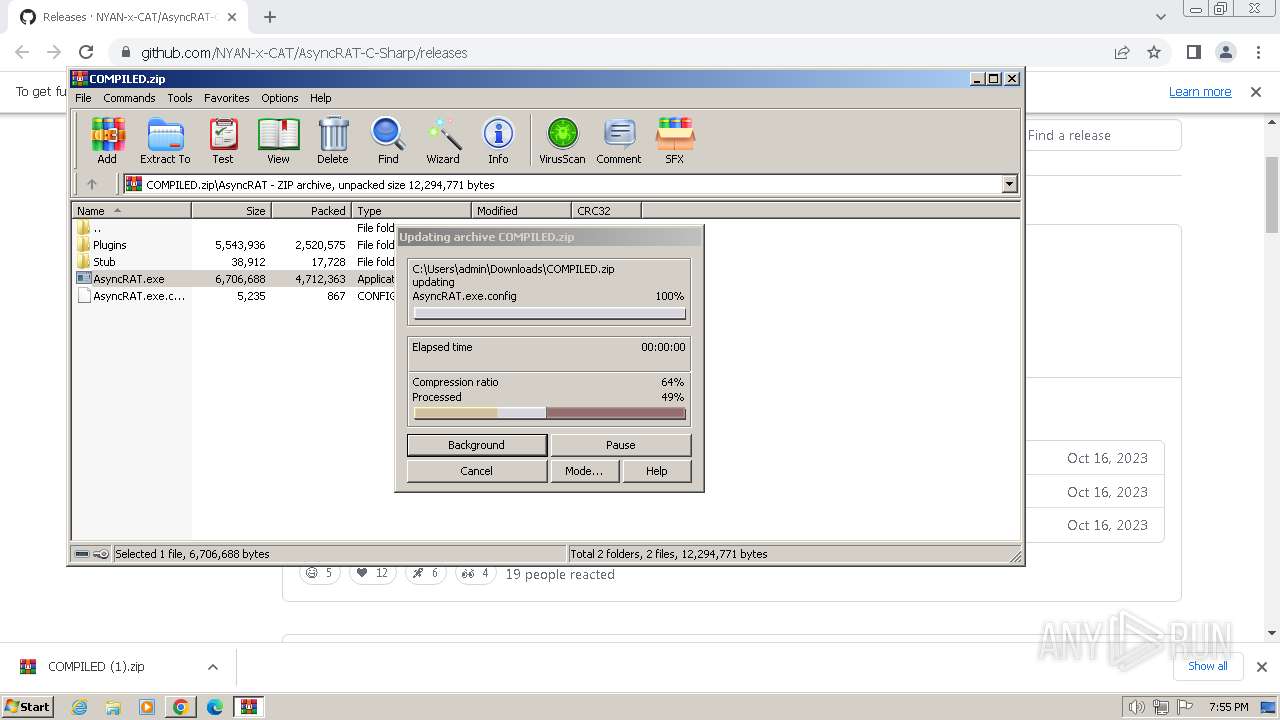1280x720 pixels.
Task: Click the Background button in update dialog
Action: coord(476,445)
